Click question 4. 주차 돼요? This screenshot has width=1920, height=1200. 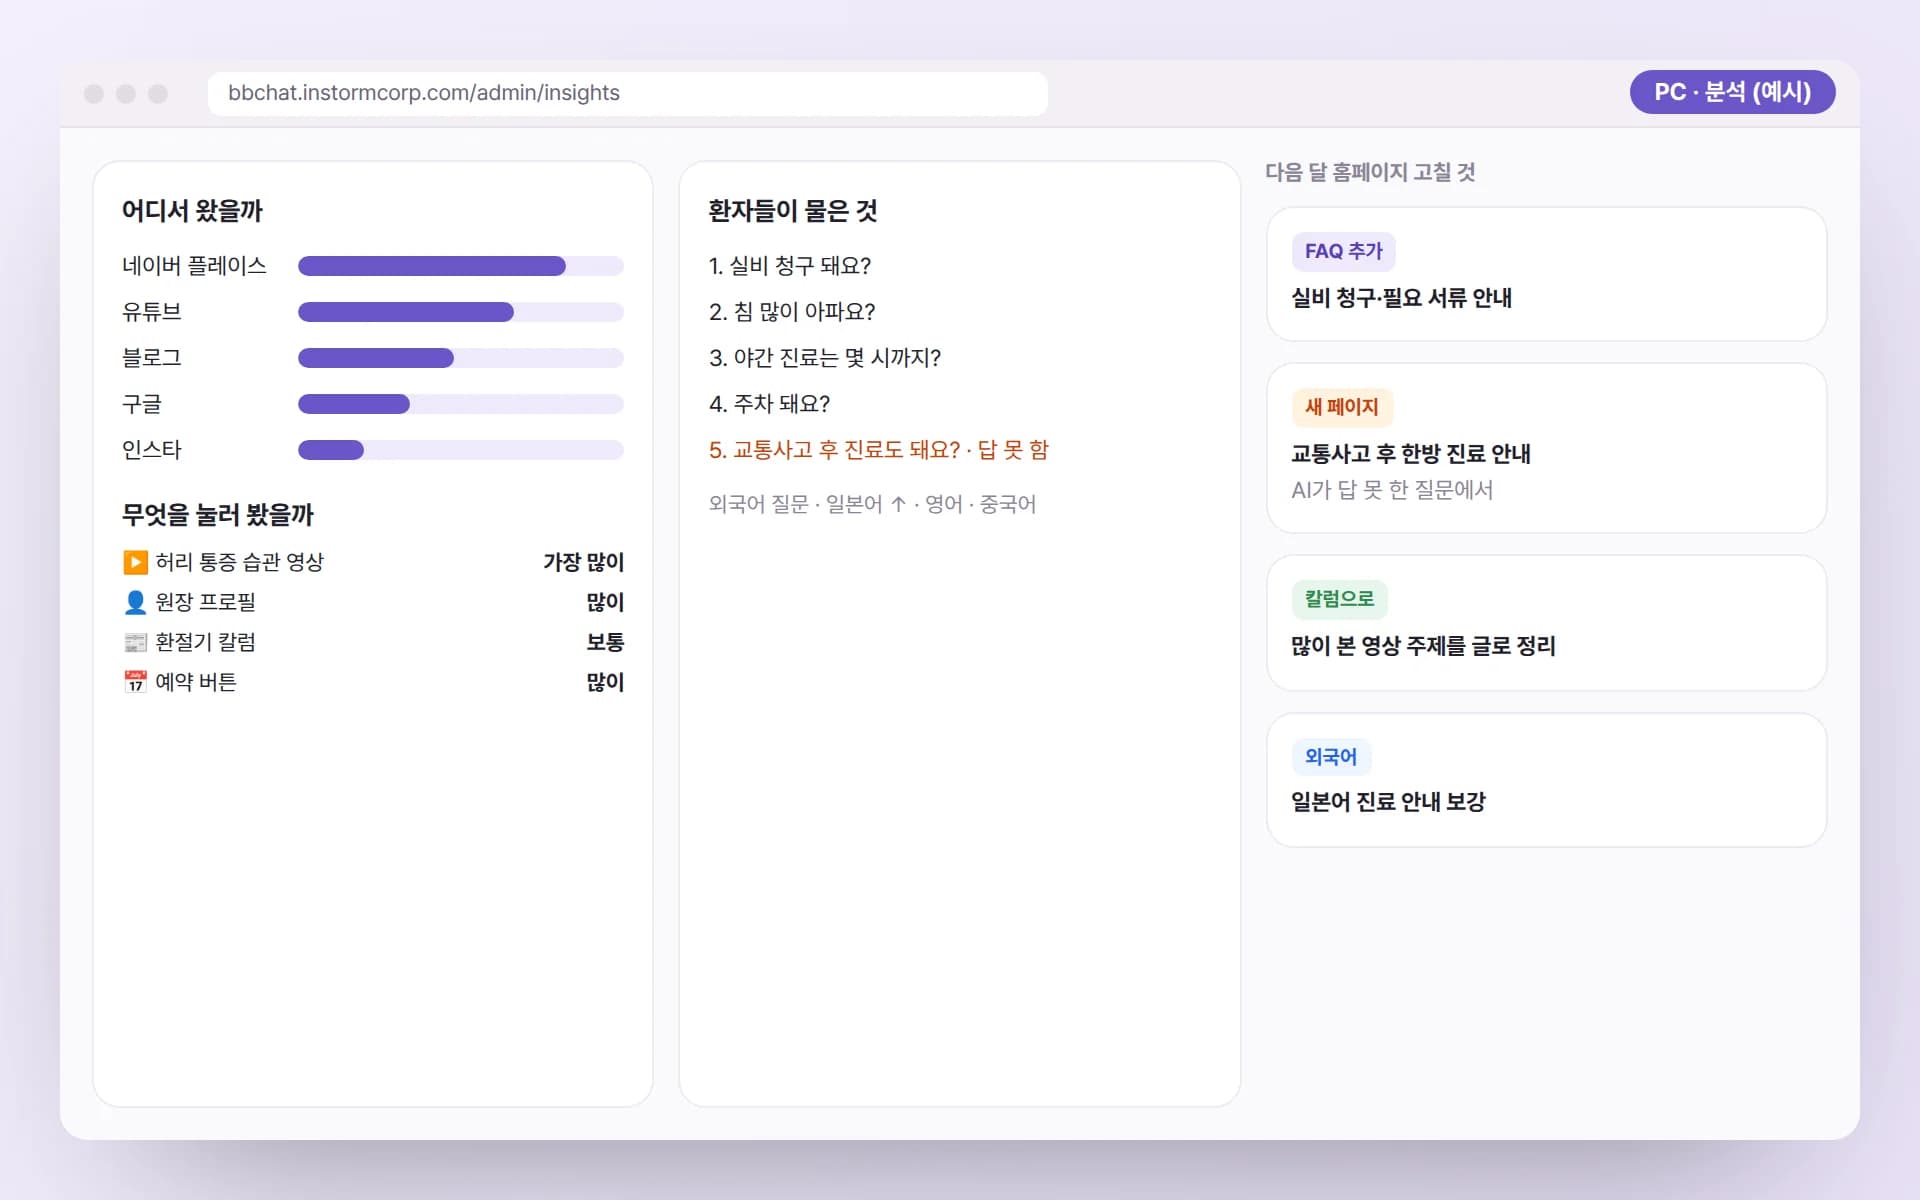(x=769, y=404)
